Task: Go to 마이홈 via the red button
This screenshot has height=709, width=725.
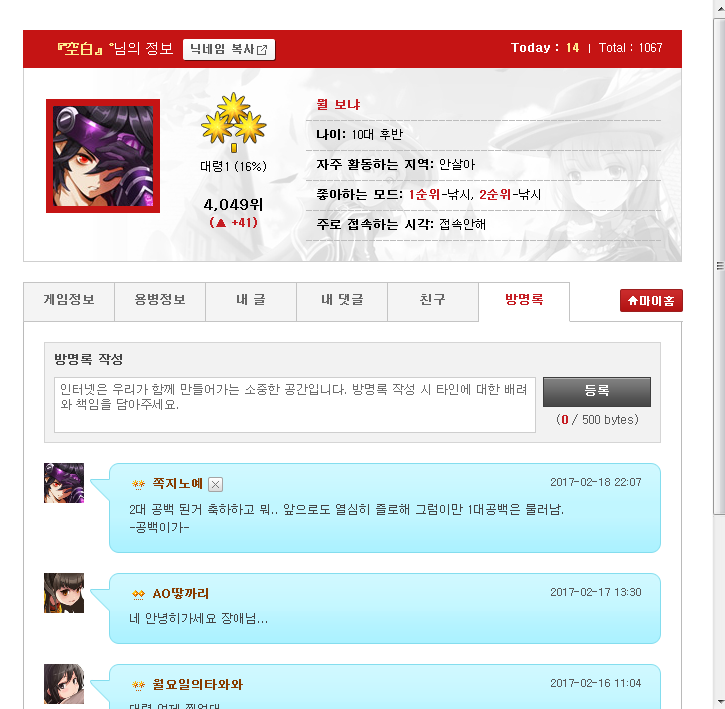Action: coord(651,301)
